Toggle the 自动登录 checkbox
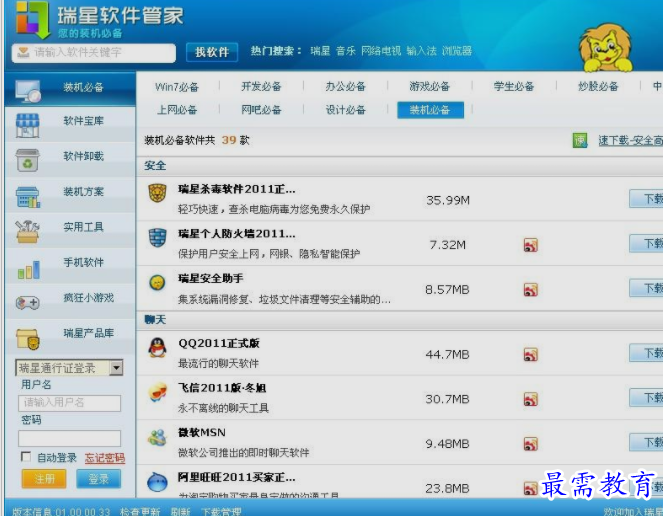The width and height of the screenshot is (663, 516). 26,457
